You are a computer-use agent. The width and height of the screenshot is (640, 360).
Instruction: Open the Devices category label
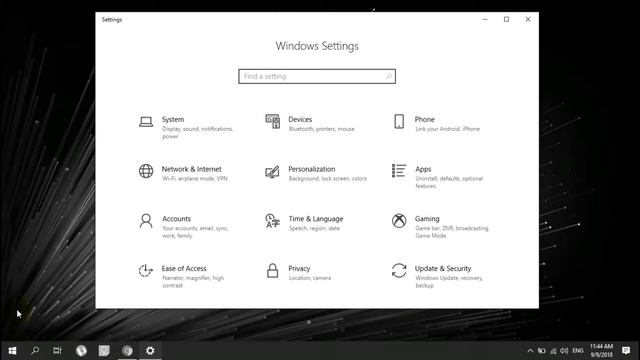300,119
